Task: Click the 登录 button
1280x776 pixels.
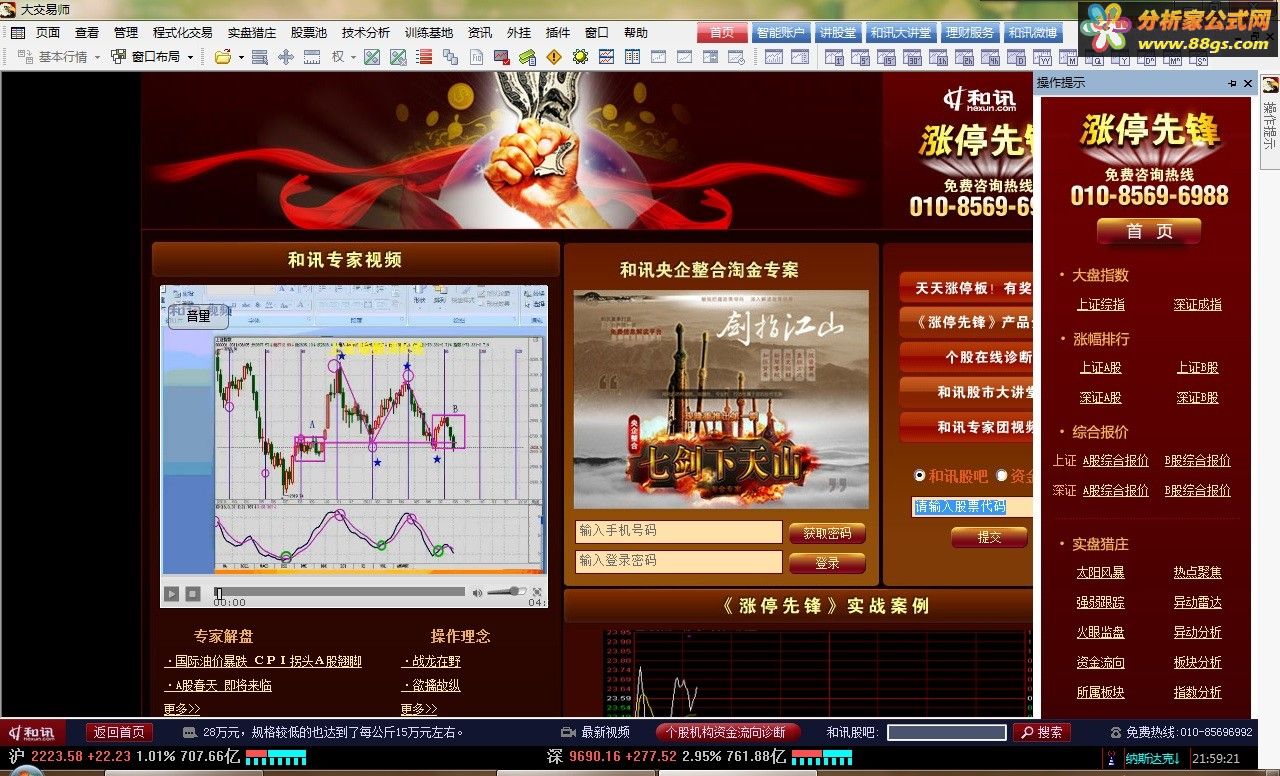Action: [827, 563]
